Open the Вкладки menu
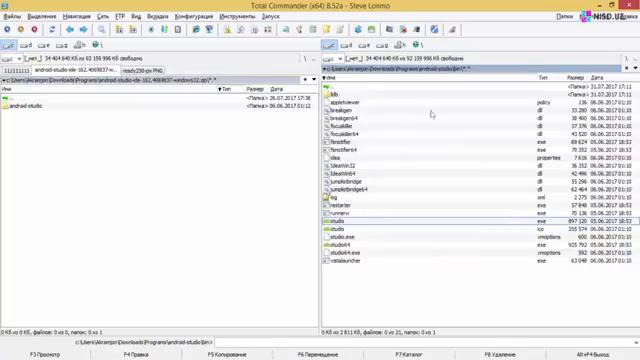 158,16
